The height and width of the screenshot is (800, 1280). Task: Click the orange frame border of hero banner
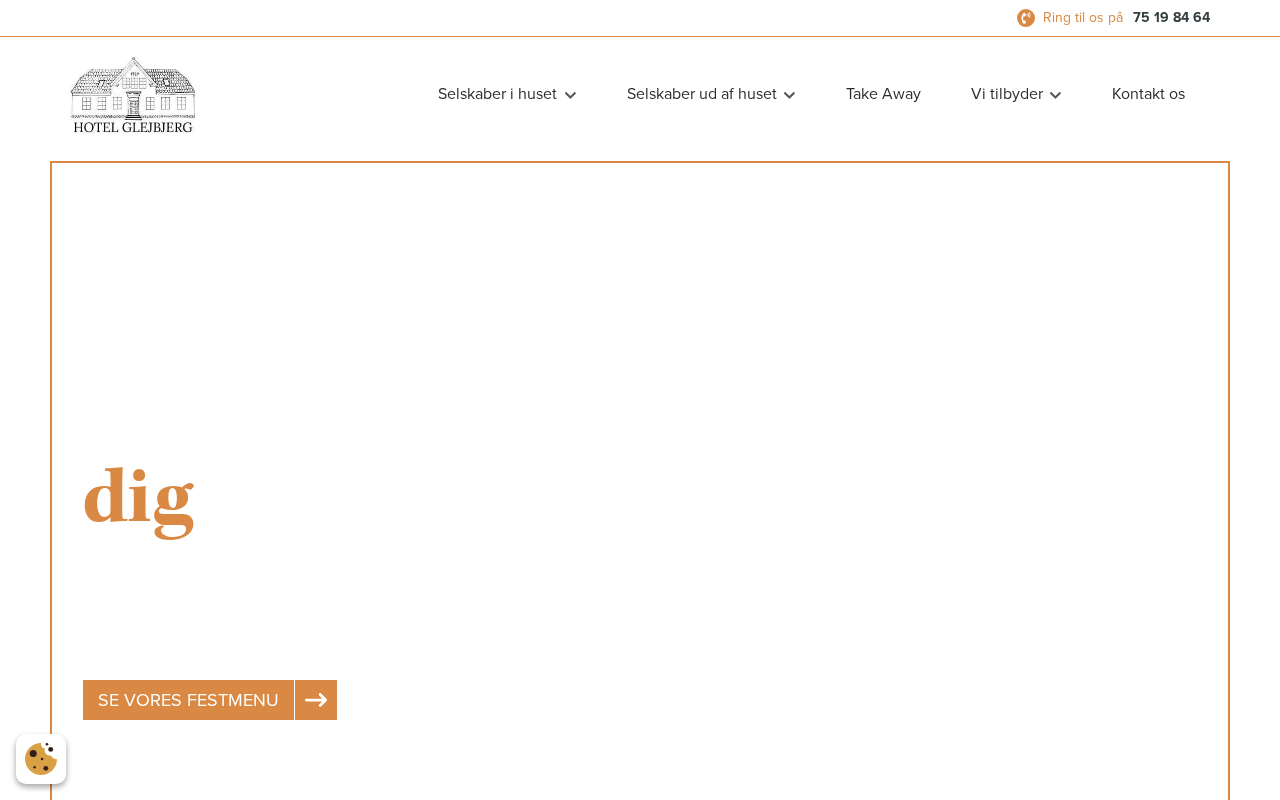(x=640, y=162)
